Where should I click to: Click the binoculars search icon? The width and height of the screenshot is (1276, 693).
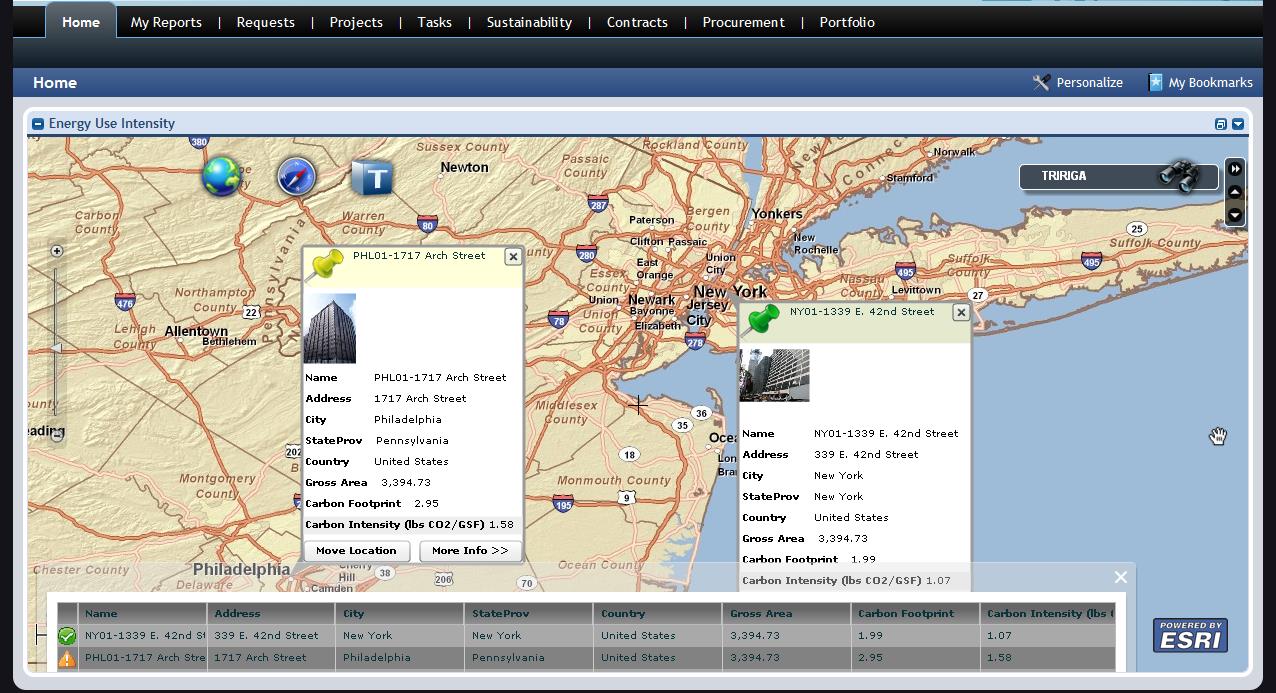(1179, 176)
